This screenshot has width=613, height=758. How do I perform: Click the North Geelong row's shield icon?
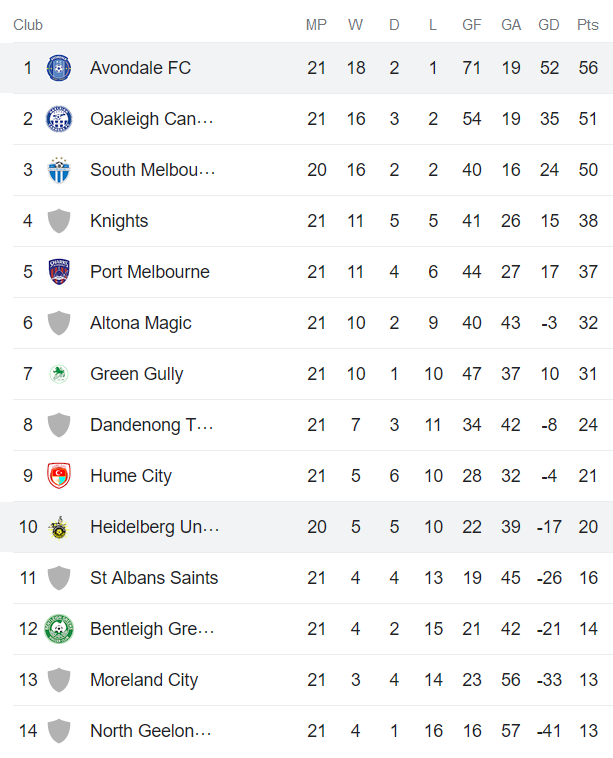(59, 731)
